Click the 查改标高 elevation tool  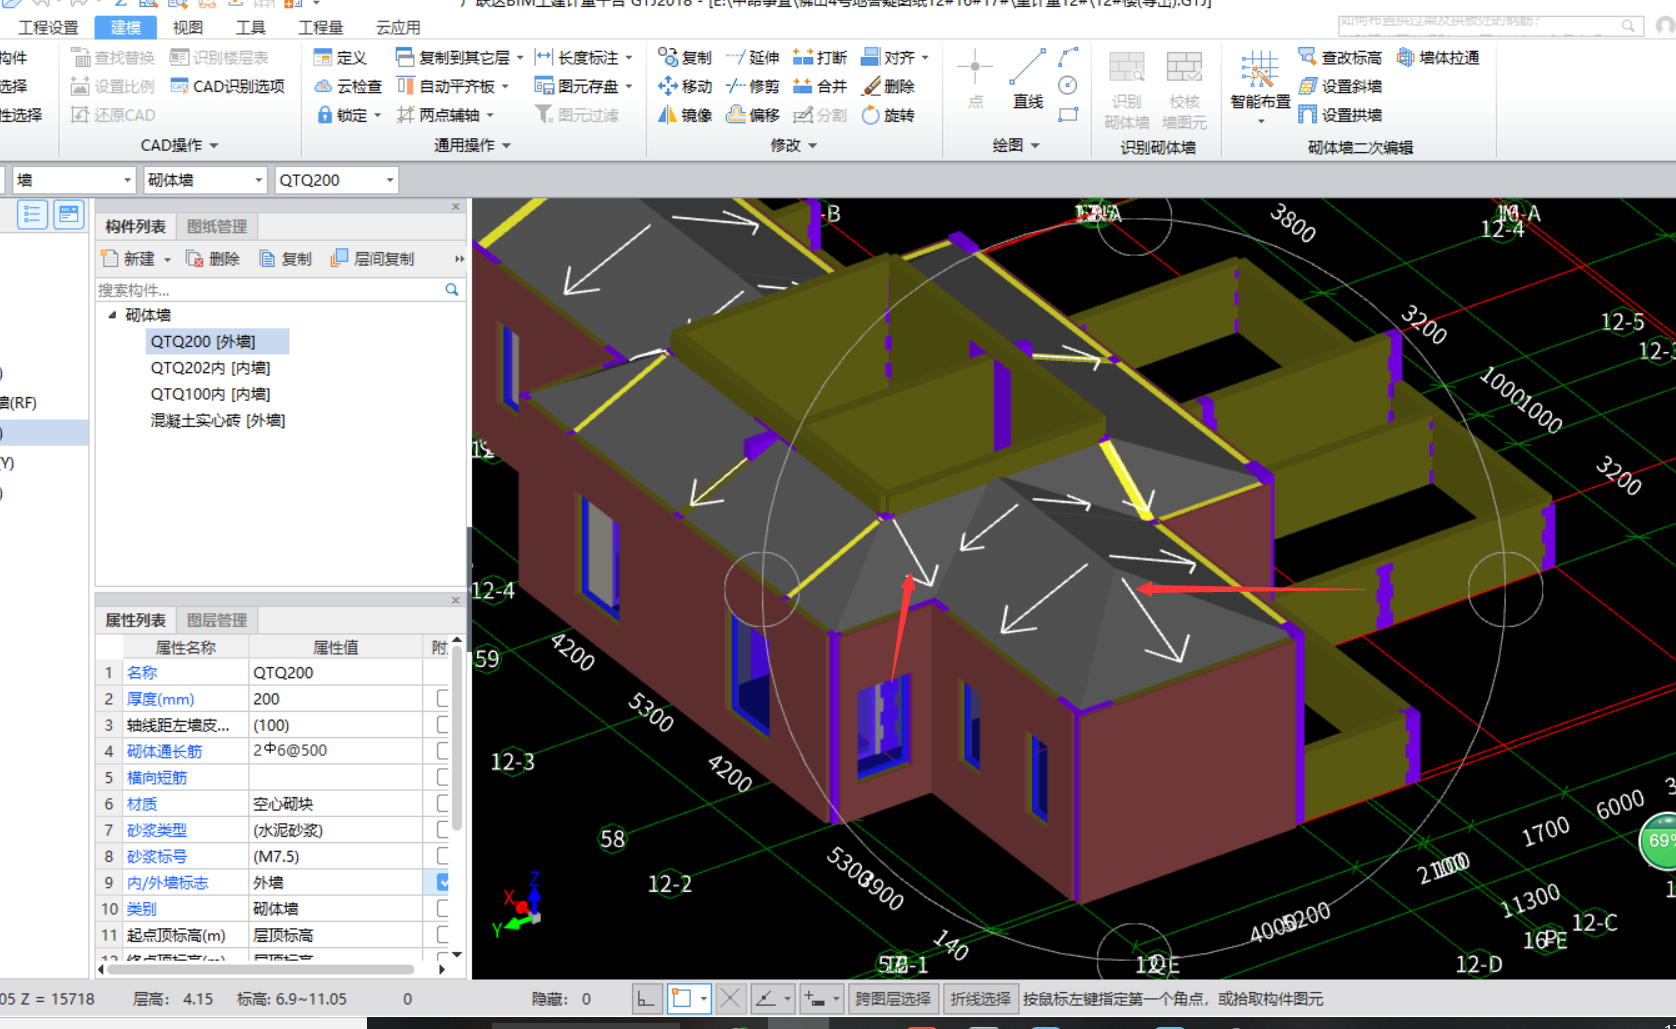point(1340,58)
